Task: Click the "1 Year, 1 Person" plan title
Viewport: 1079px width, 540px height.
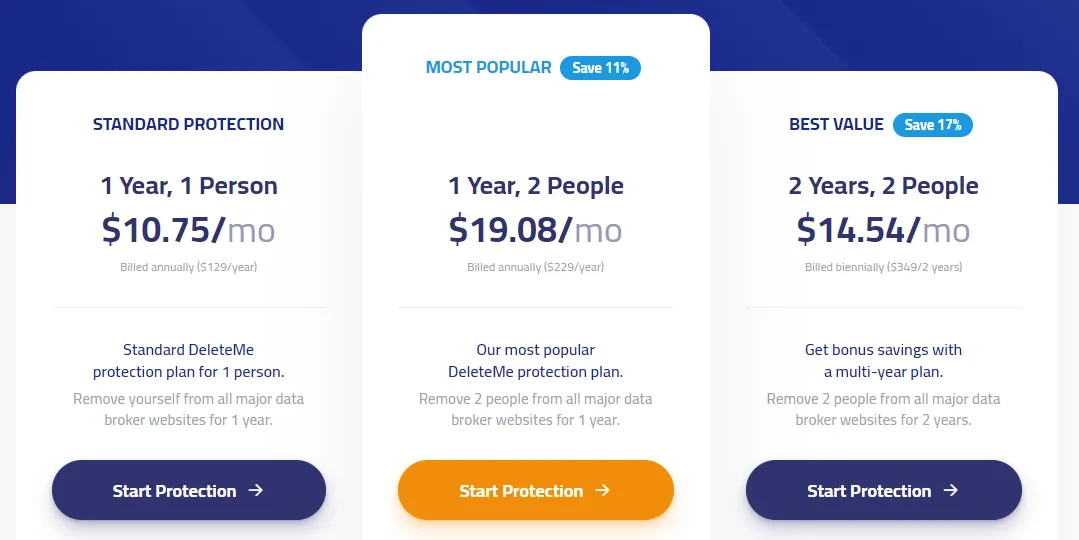Action: (188, 186)
